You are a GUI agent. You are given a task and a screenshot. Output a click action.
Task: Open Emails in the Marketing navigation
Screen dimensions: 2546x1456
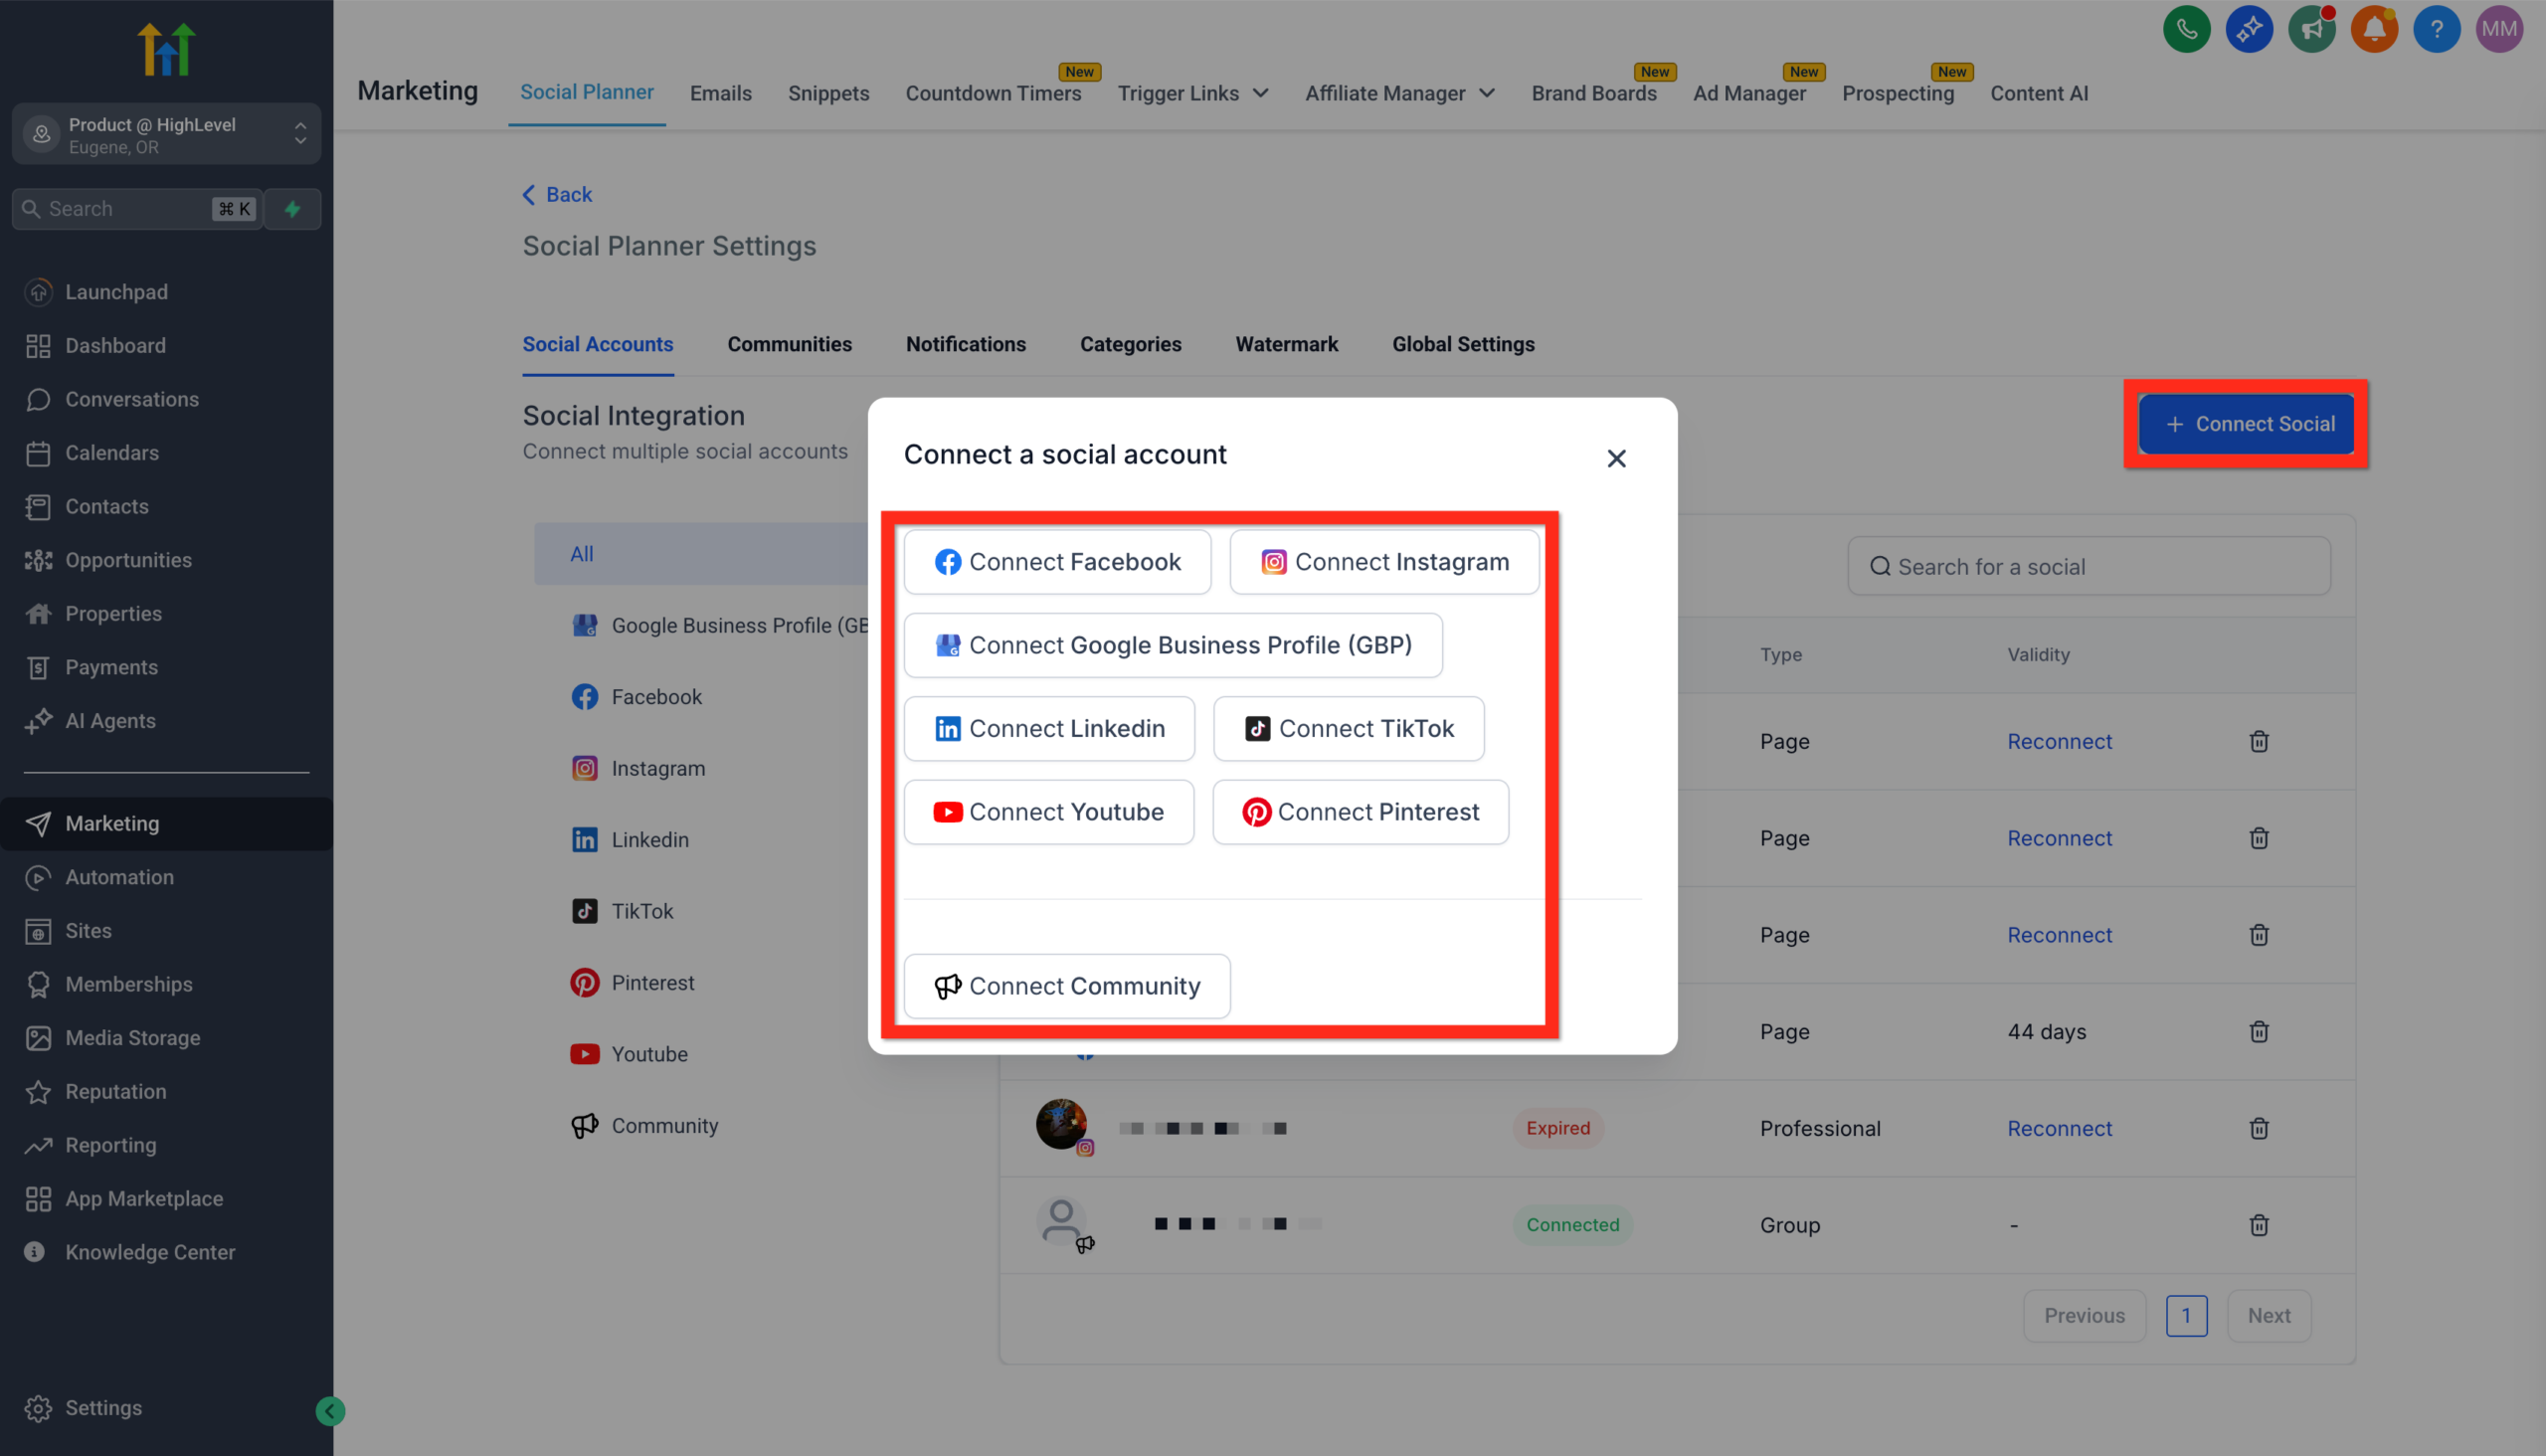[720, 93]
